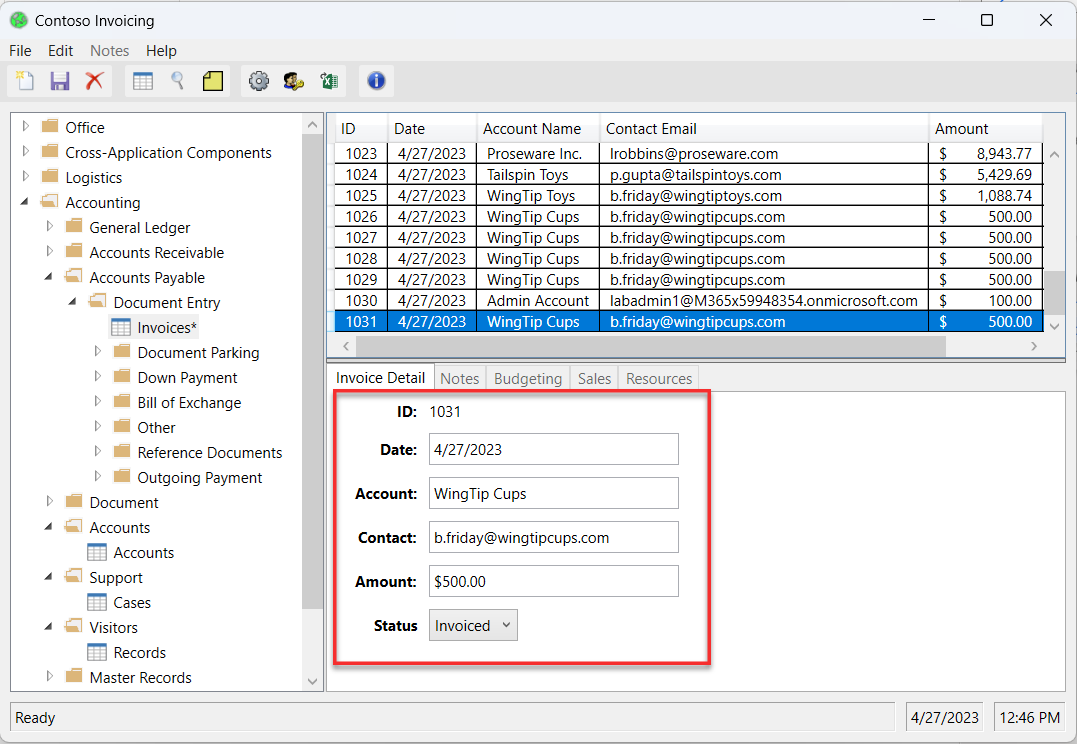
Task: Select the Cases item under Support
Action: tap(131, 603)
